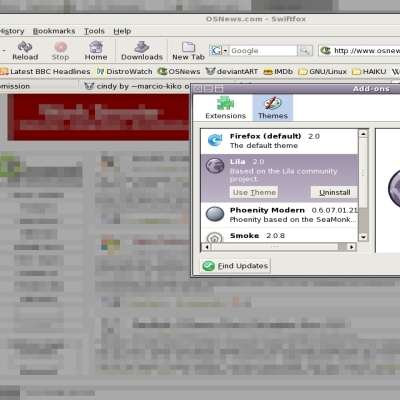Open the GNU/Linux bookmarks folder

point(322,72)
